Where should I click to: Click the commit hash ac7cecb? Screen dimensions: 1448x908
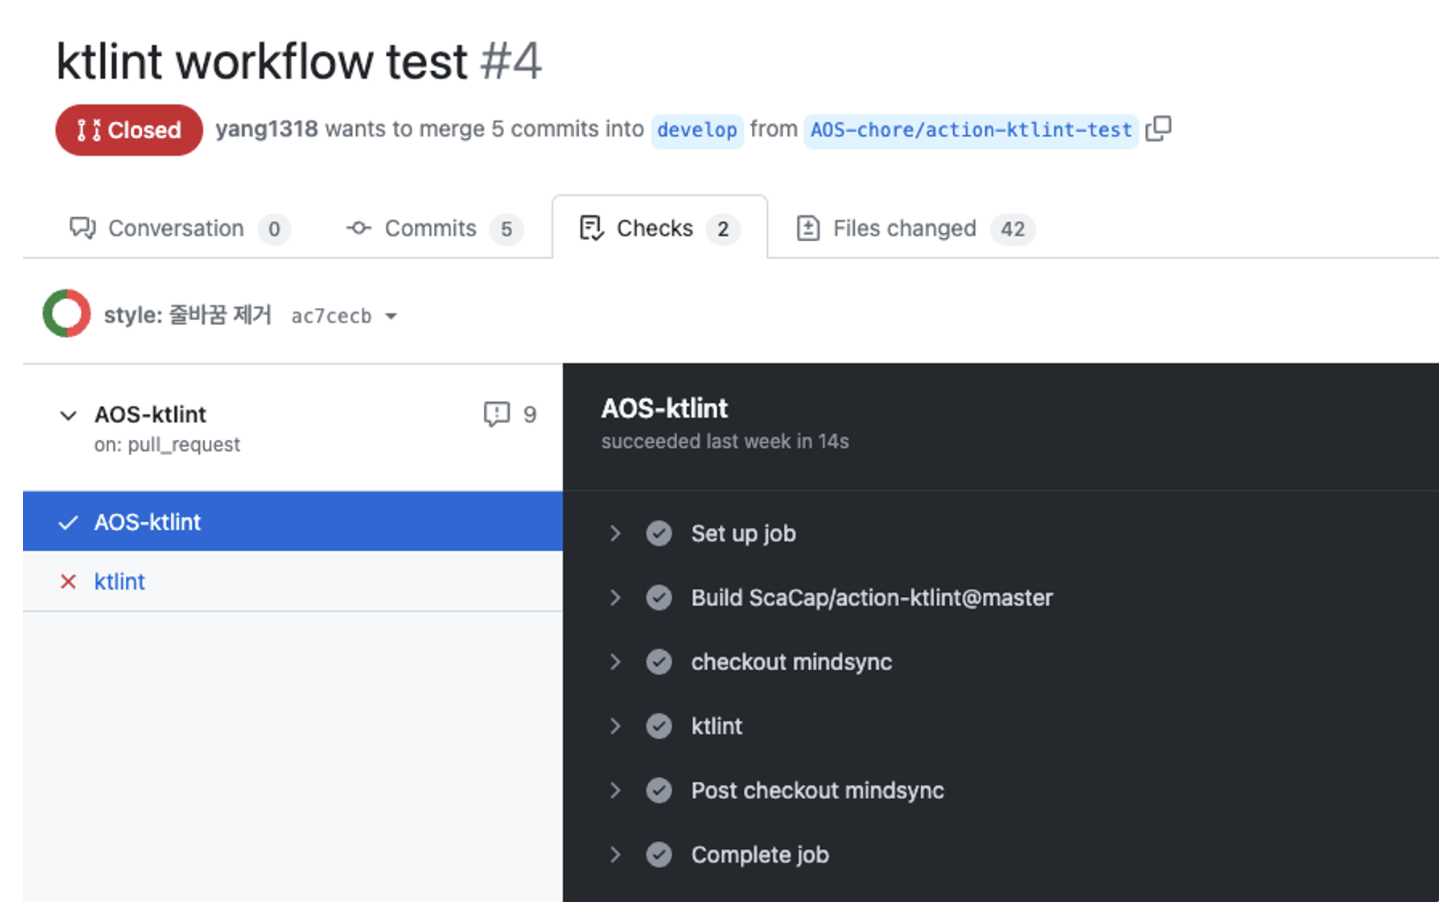pyautogui.click(x=331, y=316)
